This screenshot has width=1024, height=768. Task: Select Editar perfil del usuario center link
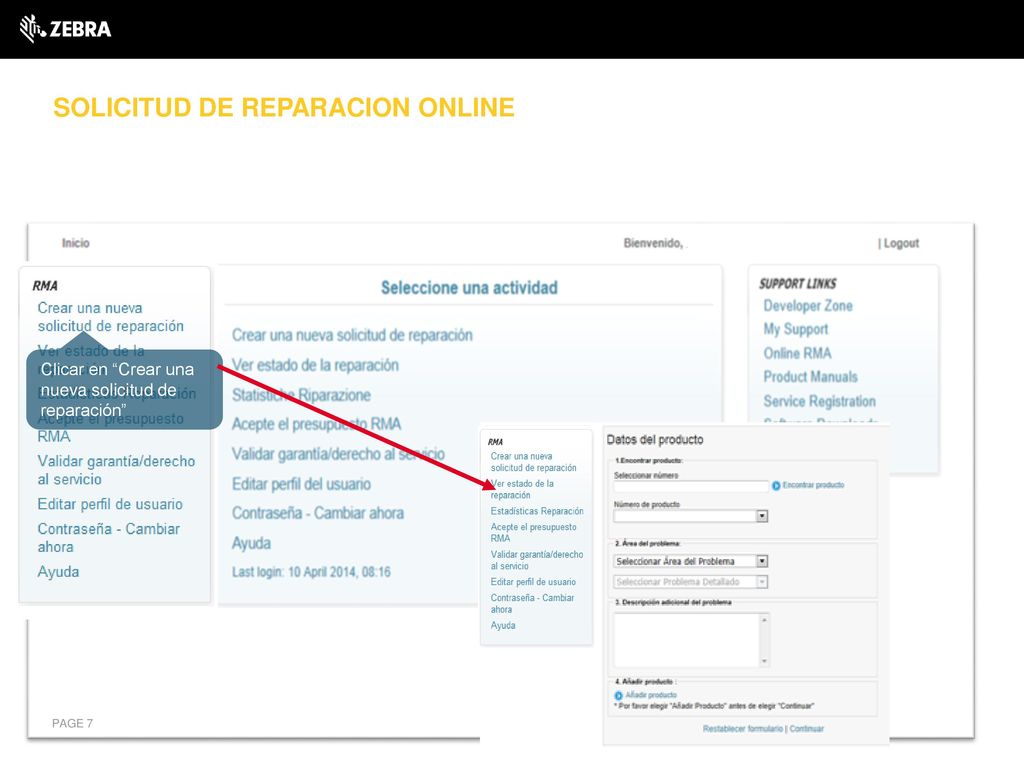[x=301, y=484]
